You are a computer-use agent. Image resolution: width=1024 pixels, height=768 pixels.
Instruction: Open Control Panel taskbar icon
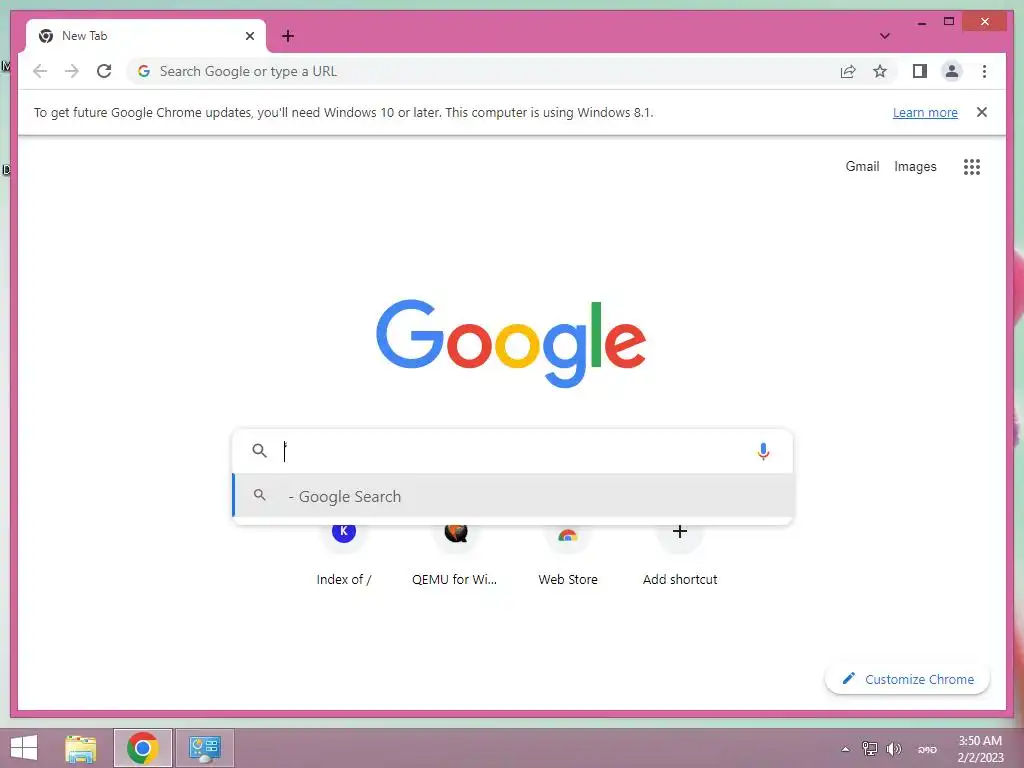(204, 748)
